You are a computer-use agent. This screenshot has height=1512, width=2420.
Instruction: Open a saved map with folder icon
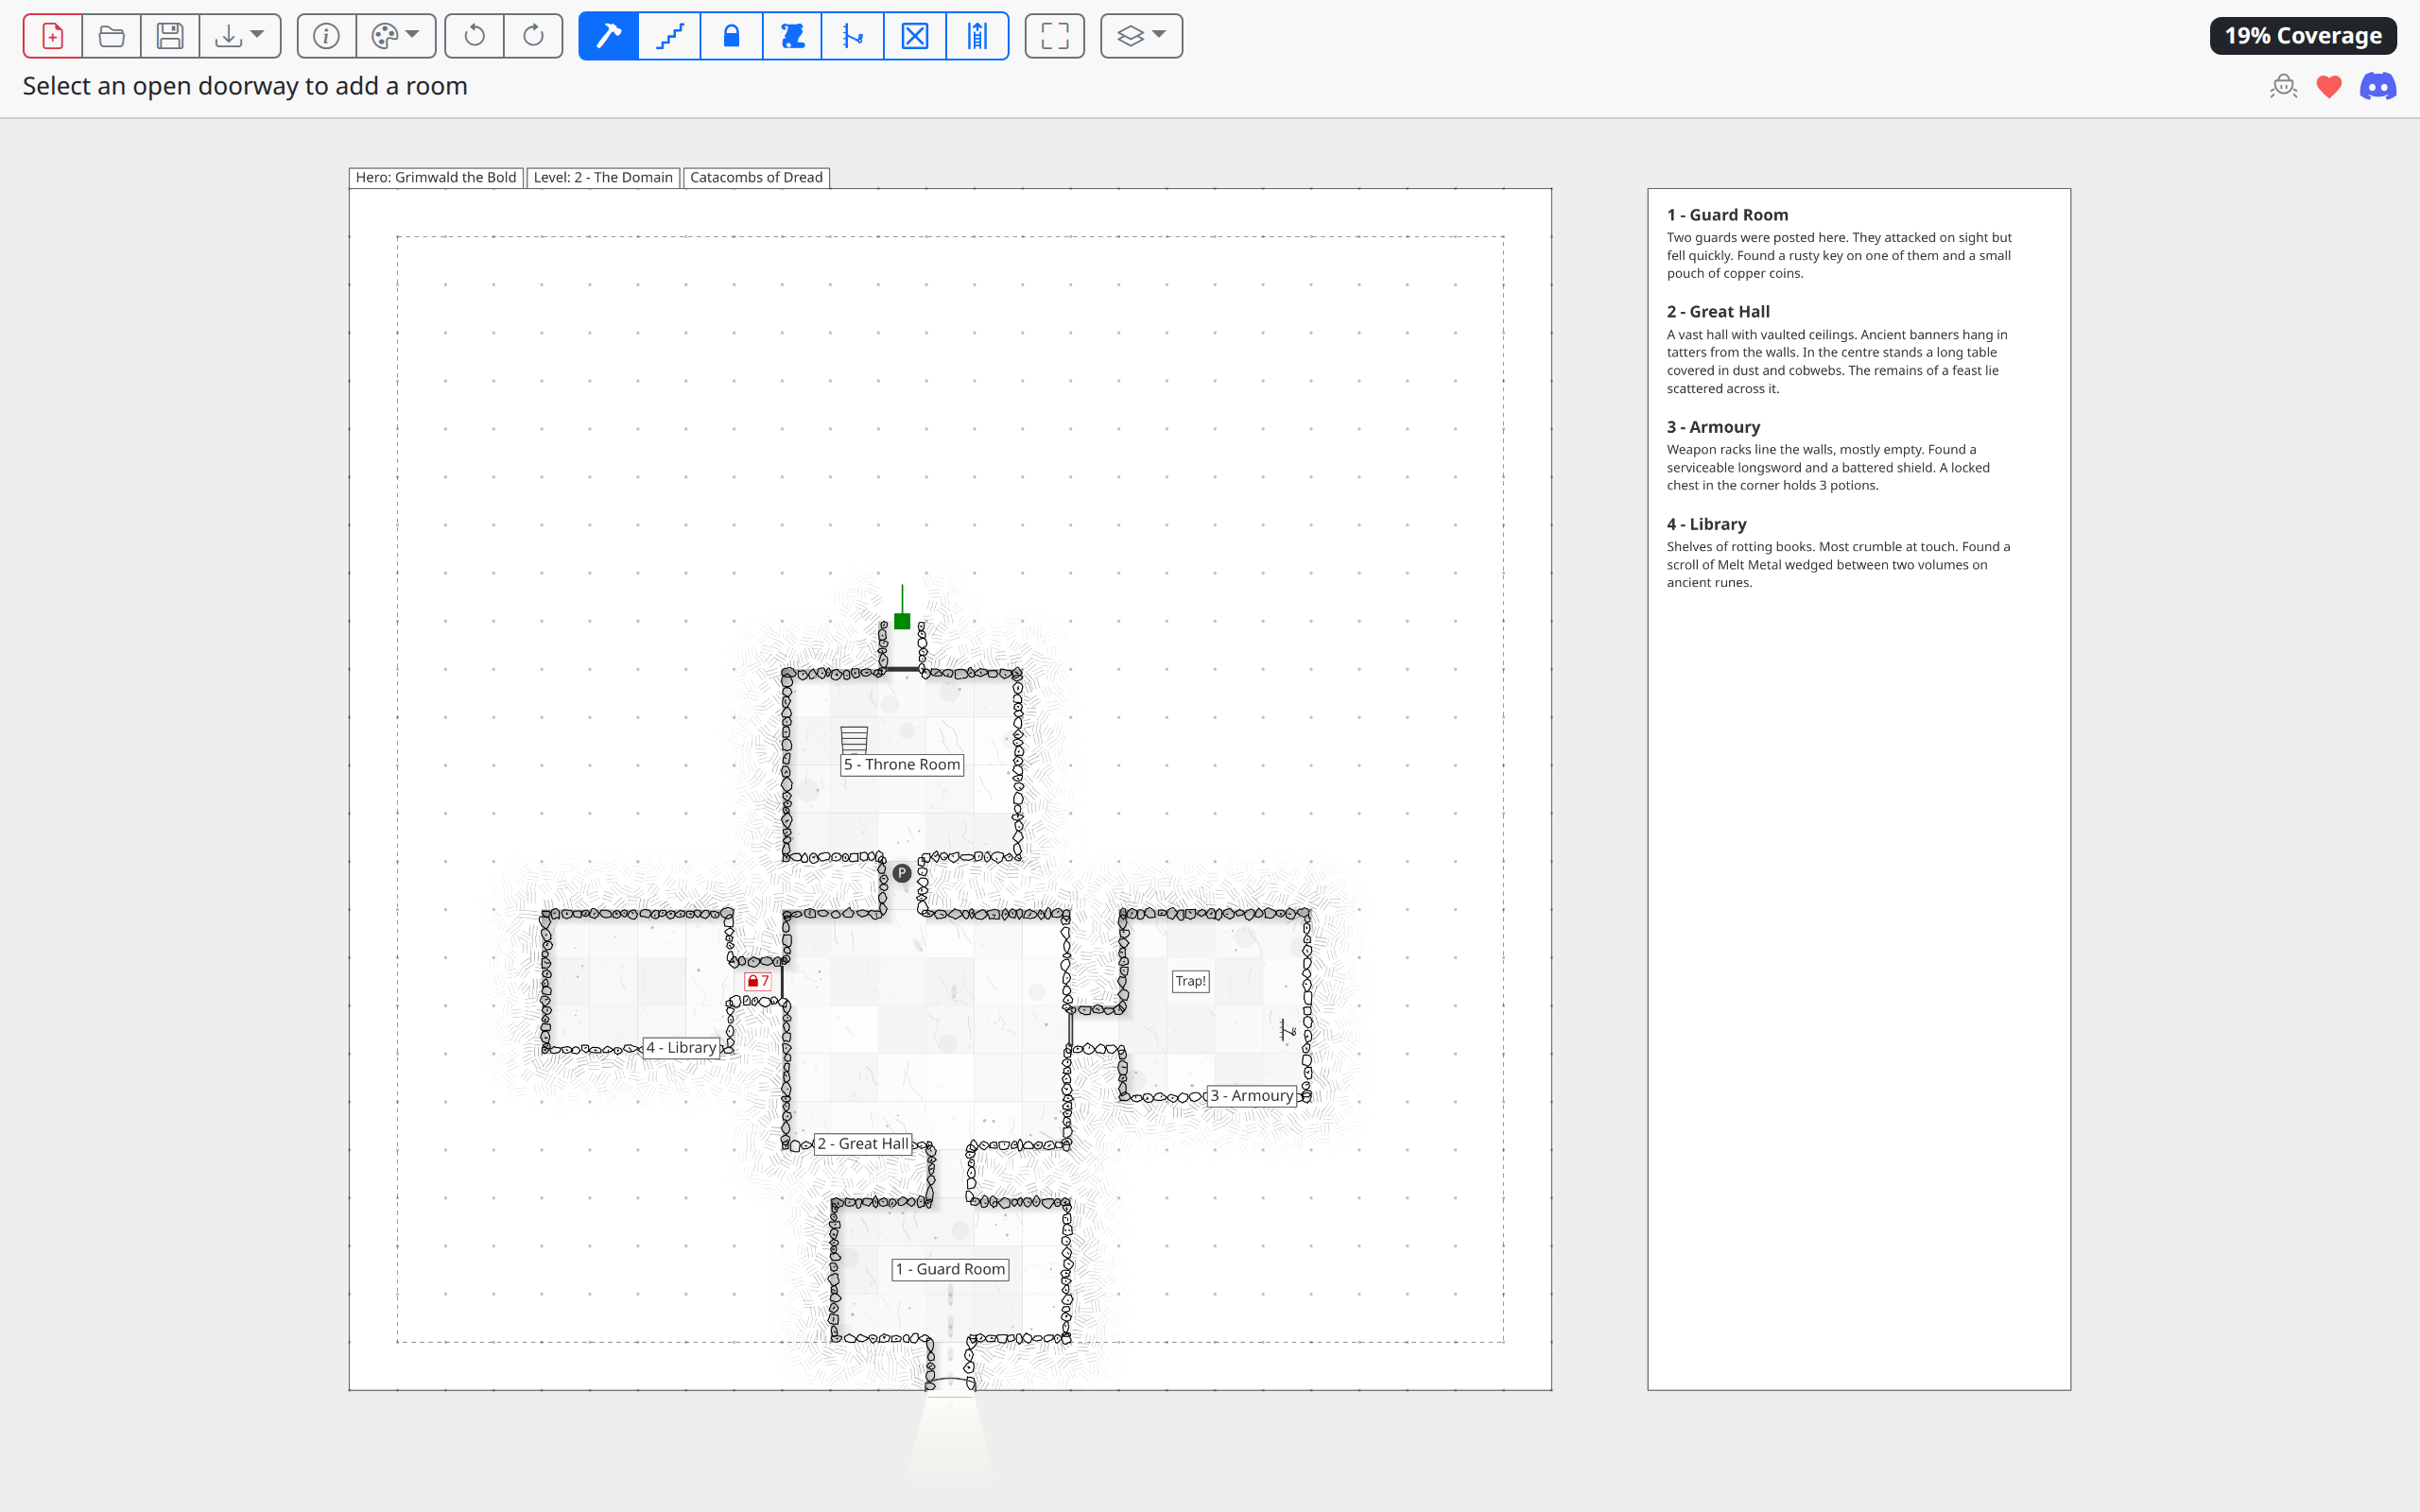coord(111,36)
